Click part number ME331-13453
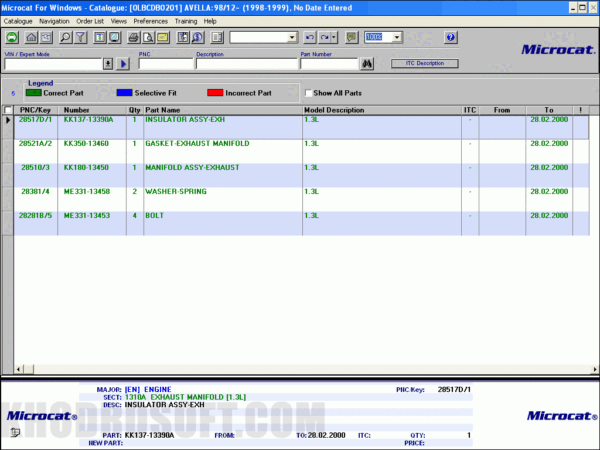This screenshot has width=600, height=450. [x=86, y=215]
